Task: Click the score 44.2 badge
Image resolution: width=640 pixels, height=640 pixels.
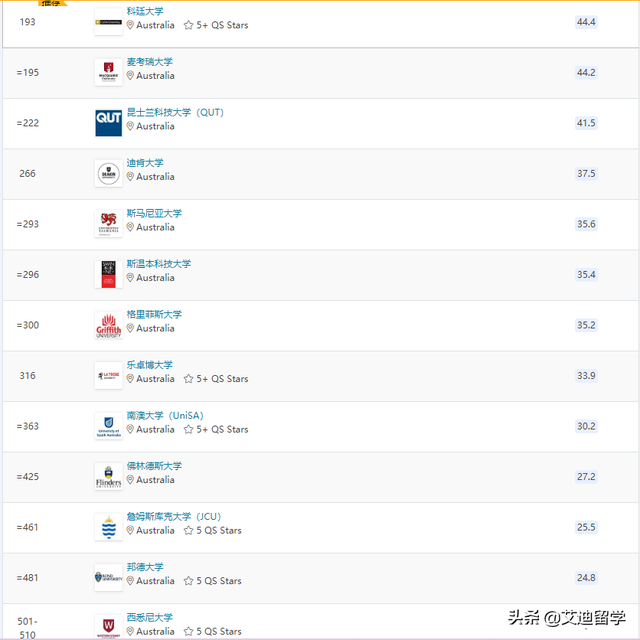Action: pyautogui.click(x=586, y=73)
